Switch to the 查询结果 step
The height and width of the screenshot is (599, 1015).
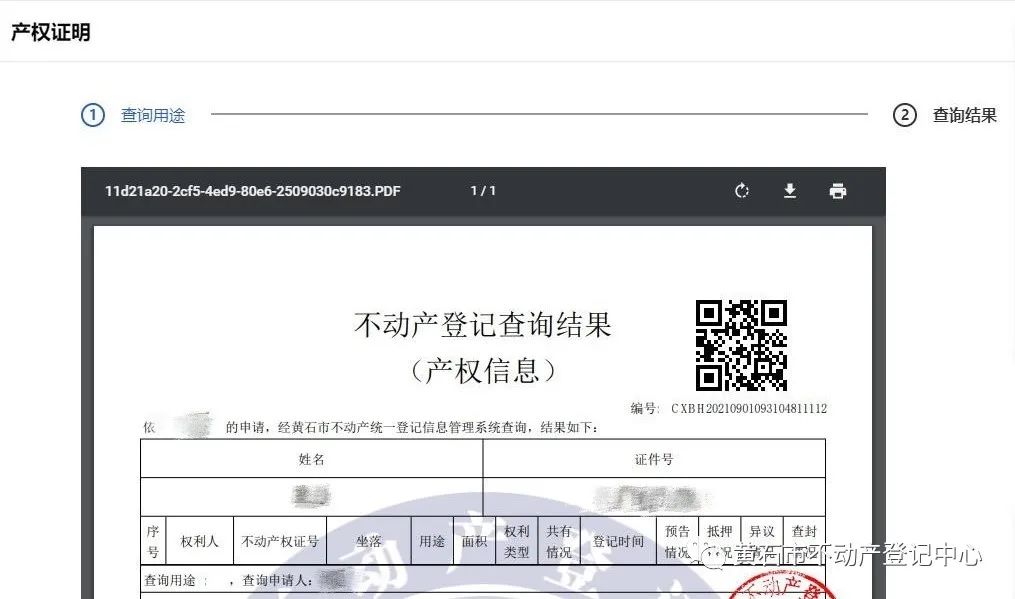click(964, 115)
